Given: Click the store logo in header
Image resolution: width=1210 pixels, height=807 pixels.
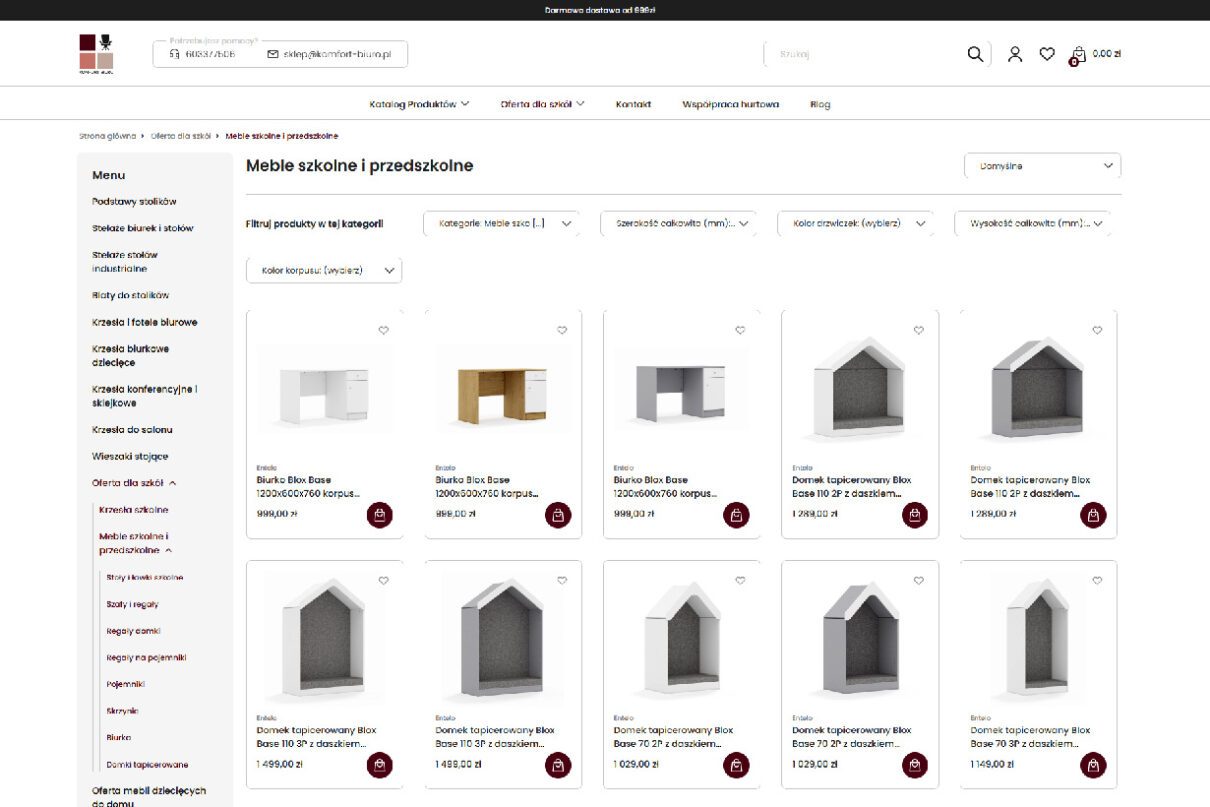Looking at the screenshot, I should (97, 53).
